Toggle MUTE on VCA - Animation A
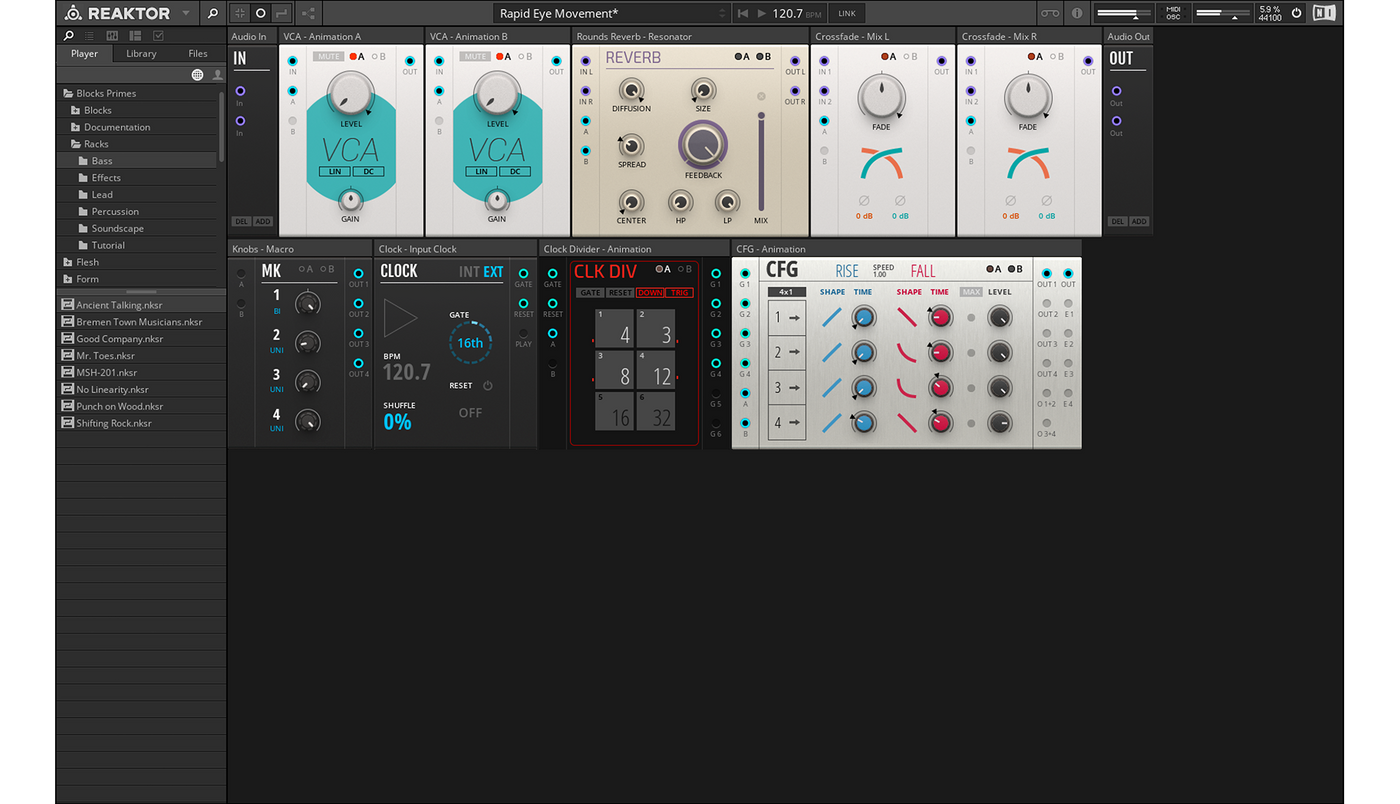The width and height of the screenshot is (1400, 804). (x=328, y=57)
